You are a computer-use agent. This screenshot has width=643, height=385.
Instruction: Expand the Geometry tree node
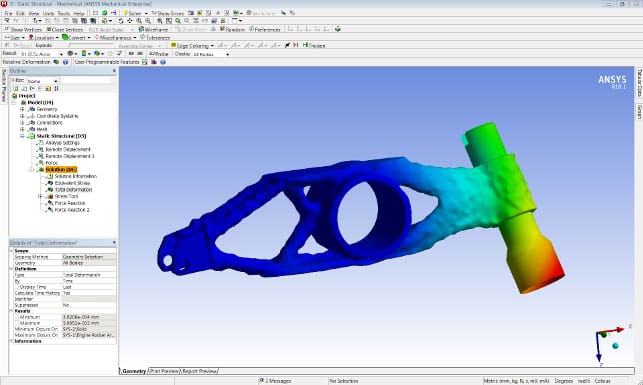tap(22, 109)
